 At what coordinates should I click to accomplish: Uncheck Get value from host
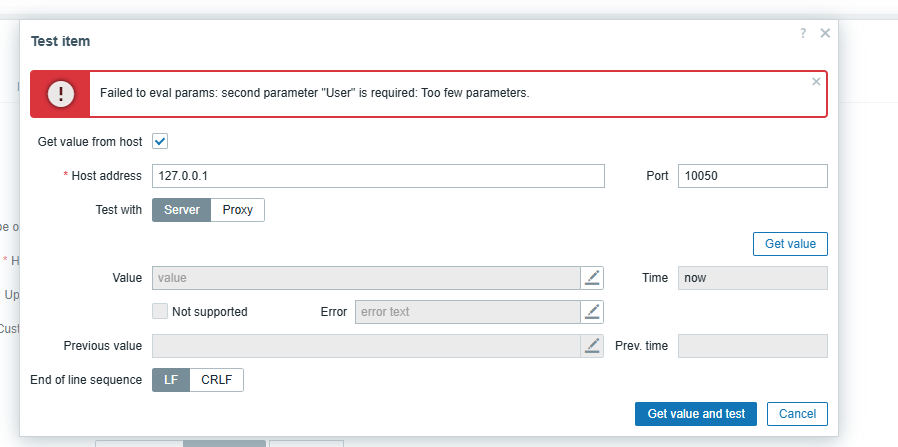pyautogui.click(x=160, y=141)
